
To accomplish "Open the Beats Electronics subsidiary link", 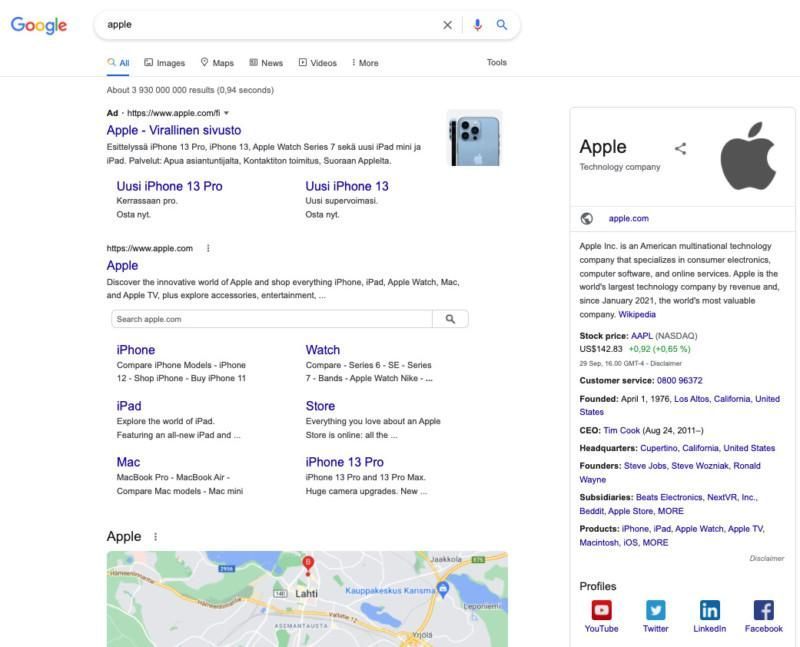I will [669, 497].
